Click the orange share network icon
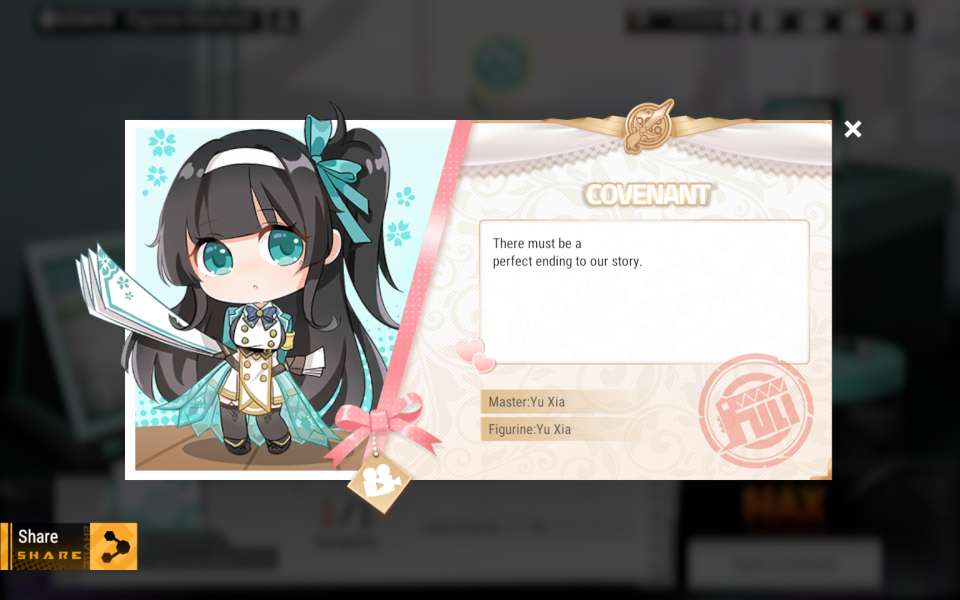The width and height of the screenshot is (960, 600). tap(114, 546)
